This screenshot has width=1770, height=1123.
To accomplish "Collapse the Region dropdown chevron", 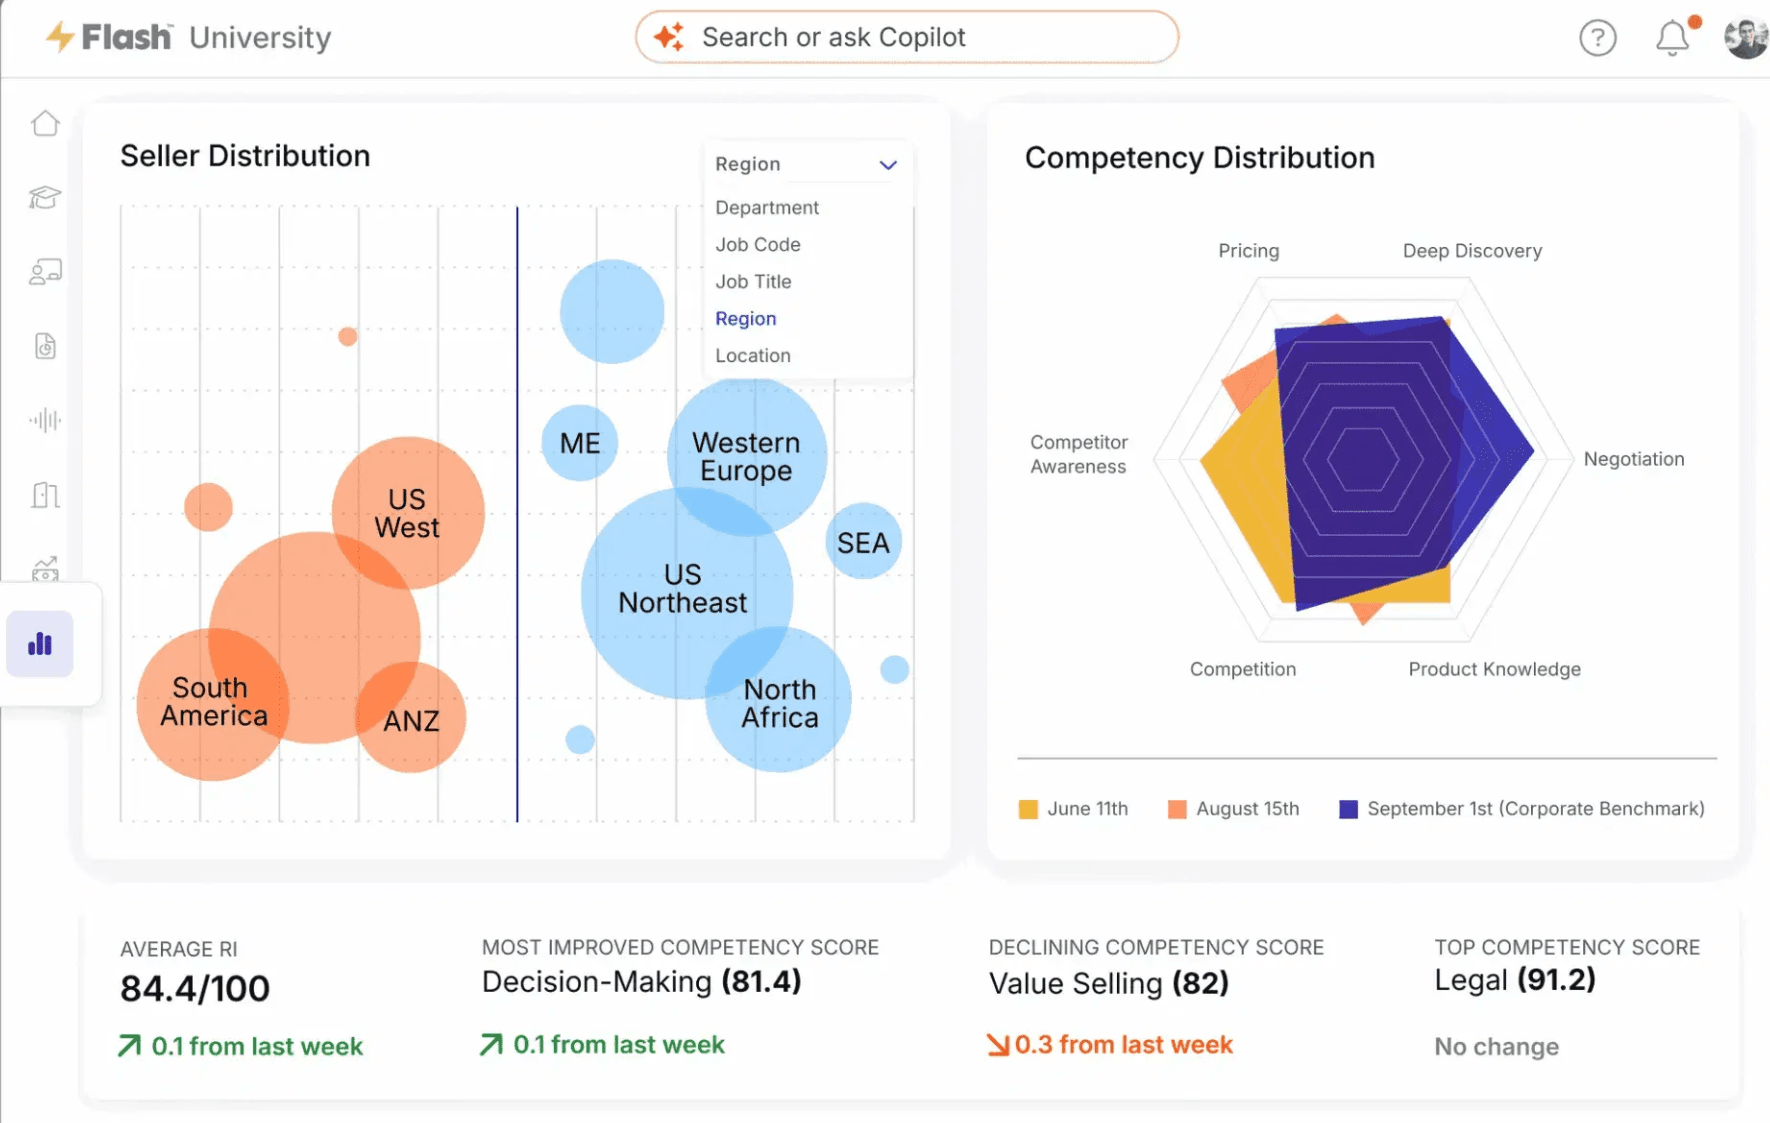I will (888, 164).
